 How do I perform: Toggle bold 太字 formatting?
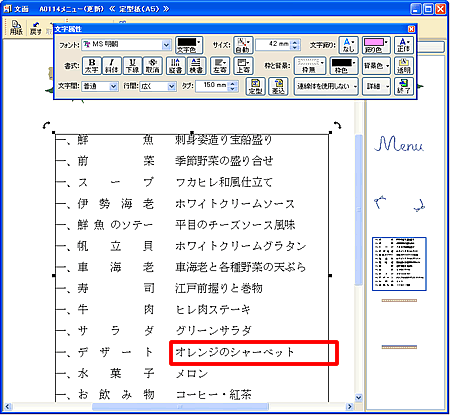pyautogui.click(x=92, y=66)
